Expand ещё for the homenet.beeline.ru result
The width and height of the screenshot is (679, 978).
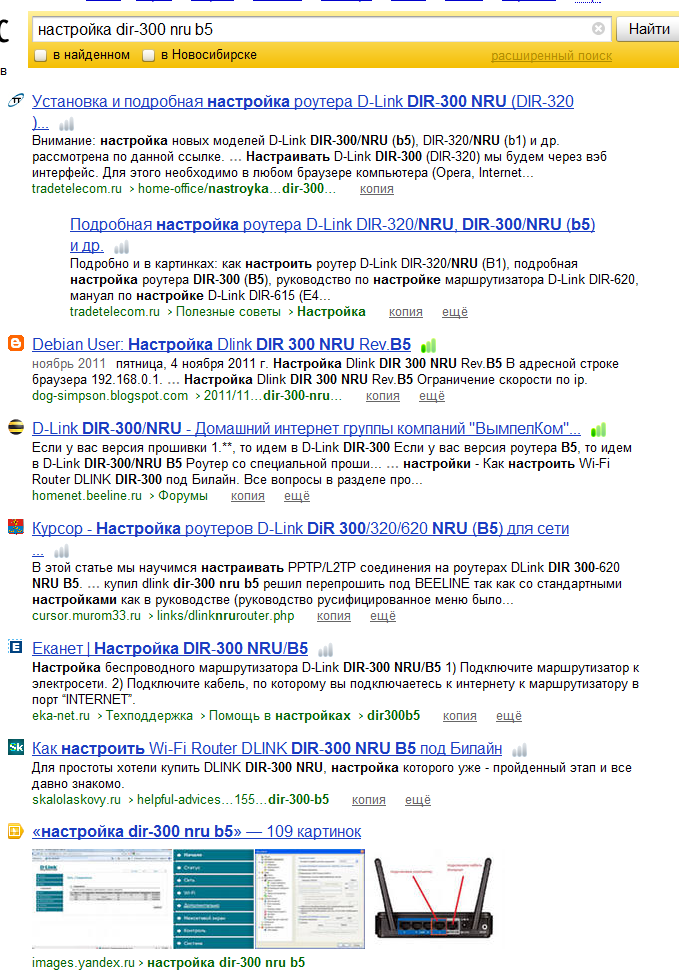297,496
